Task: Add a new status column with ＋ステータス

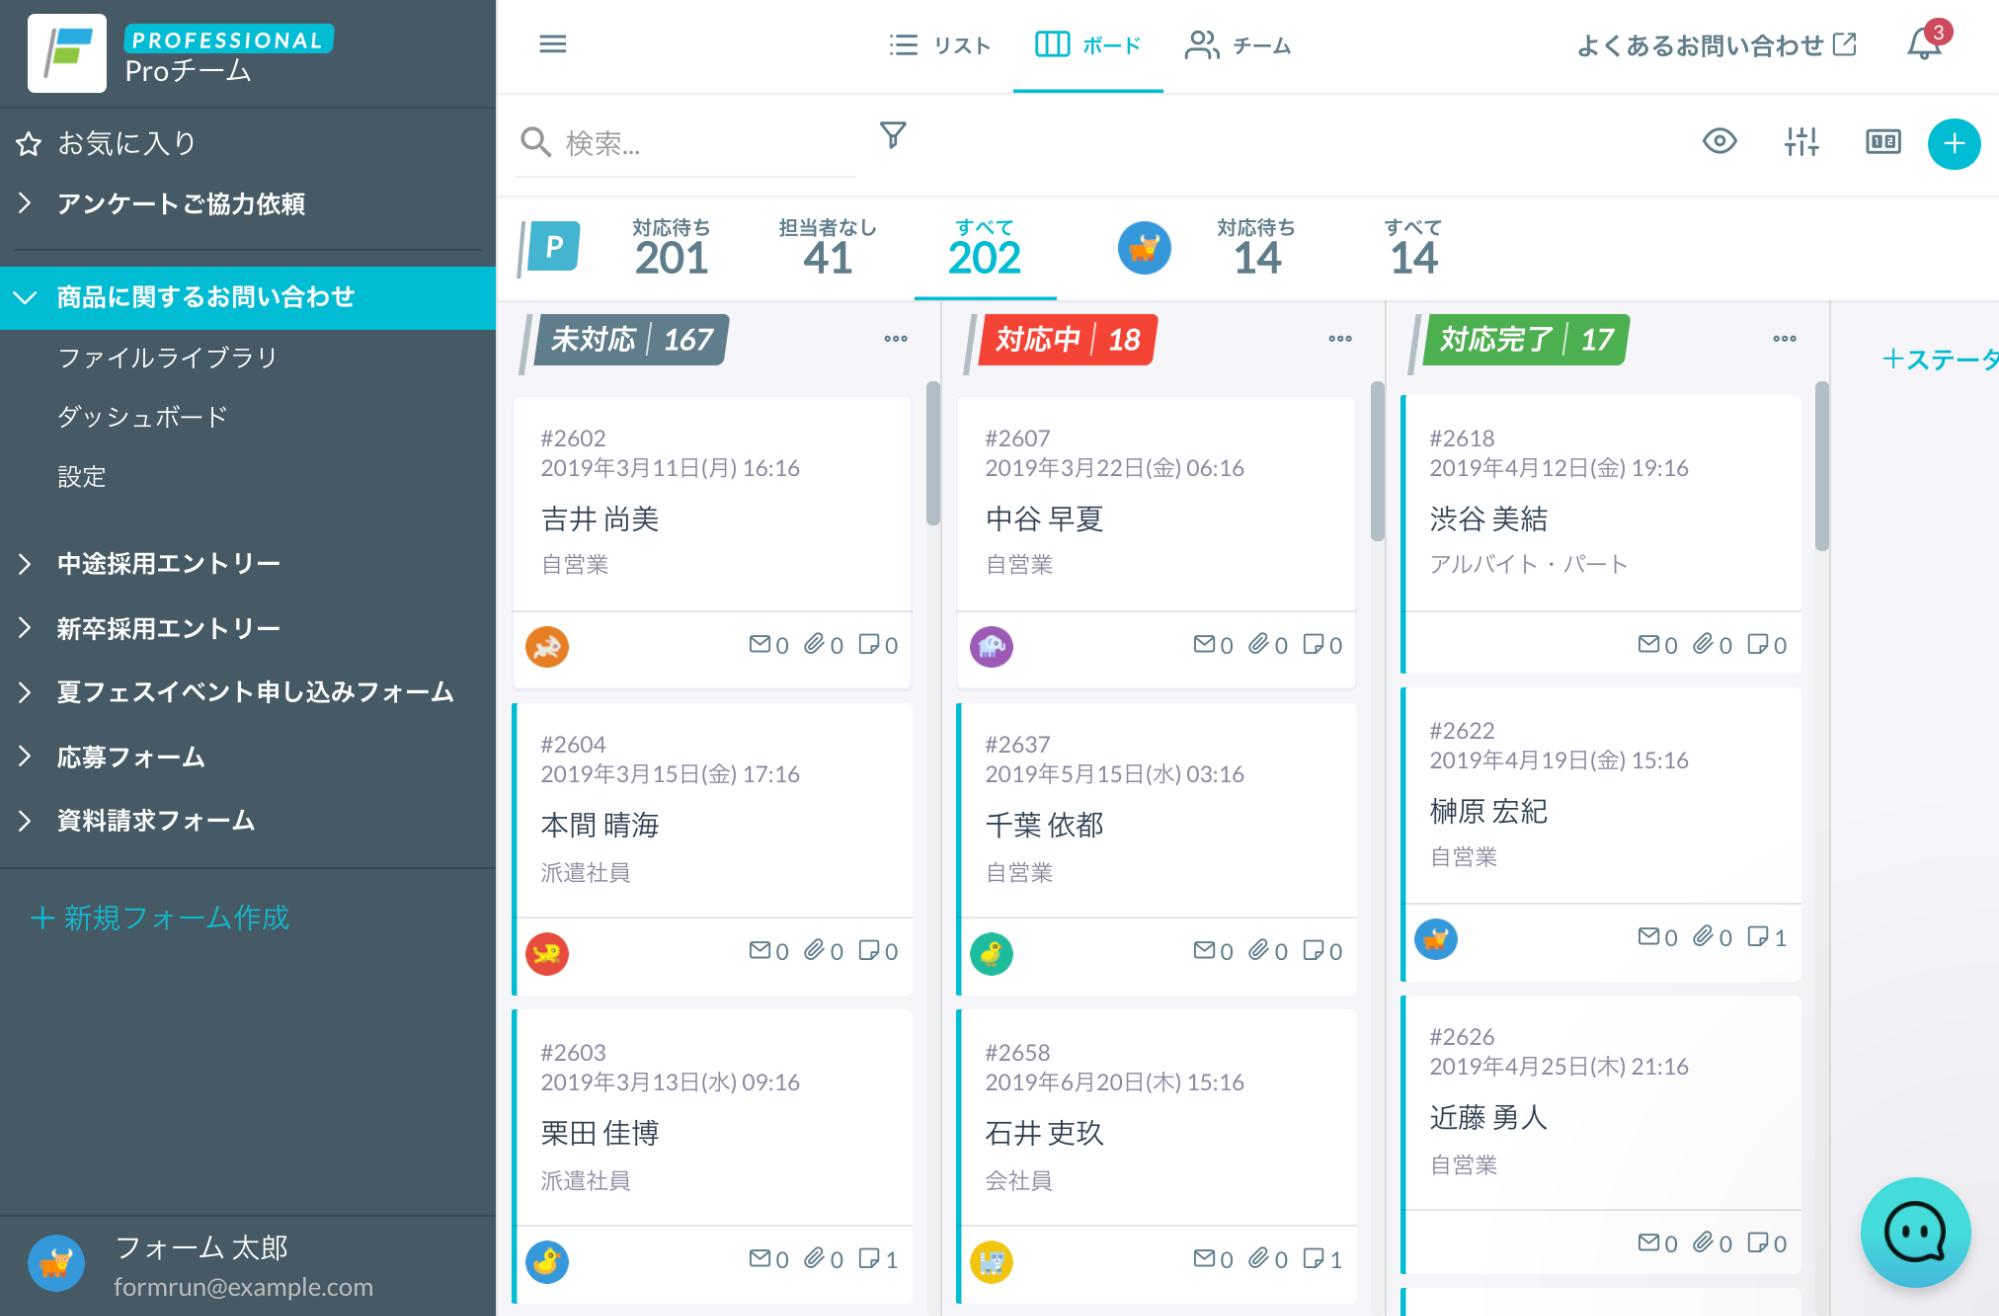Action: tap(1939, 359)
